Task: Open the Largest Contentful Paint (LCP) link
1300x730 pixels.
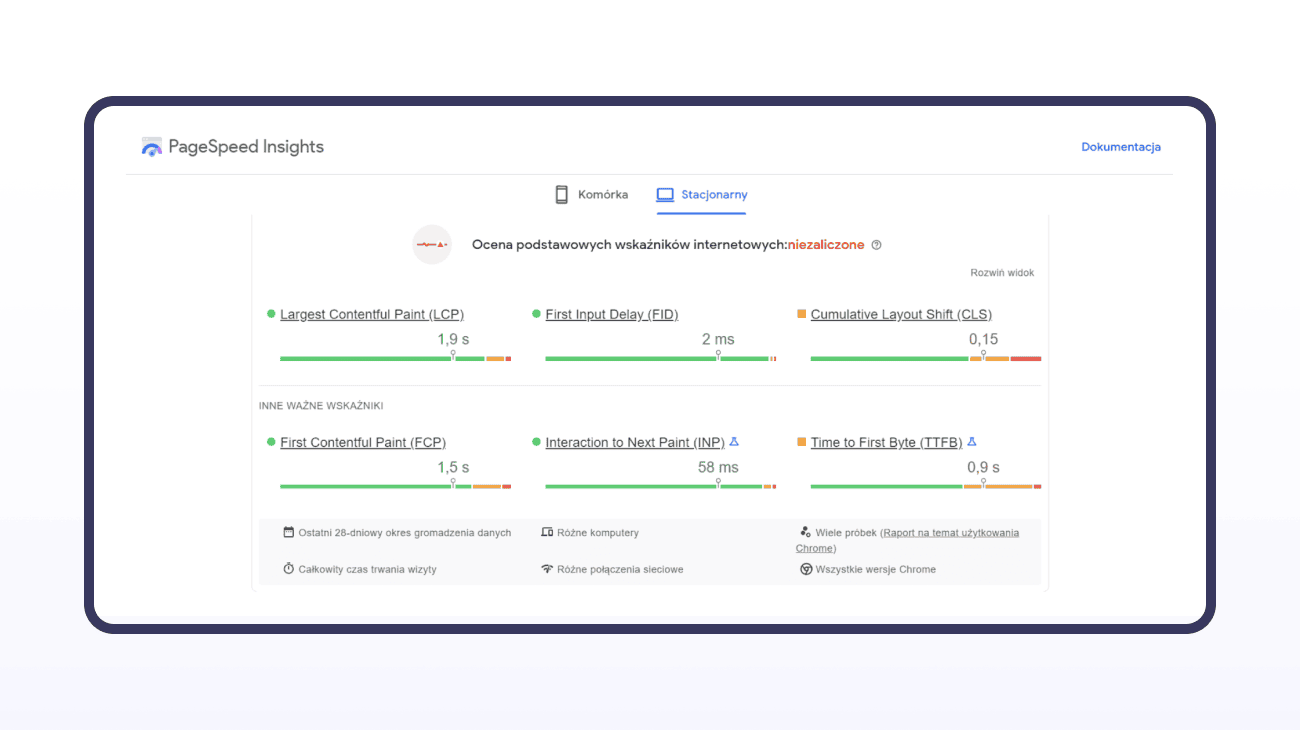Action: click(x=372, y=314)
